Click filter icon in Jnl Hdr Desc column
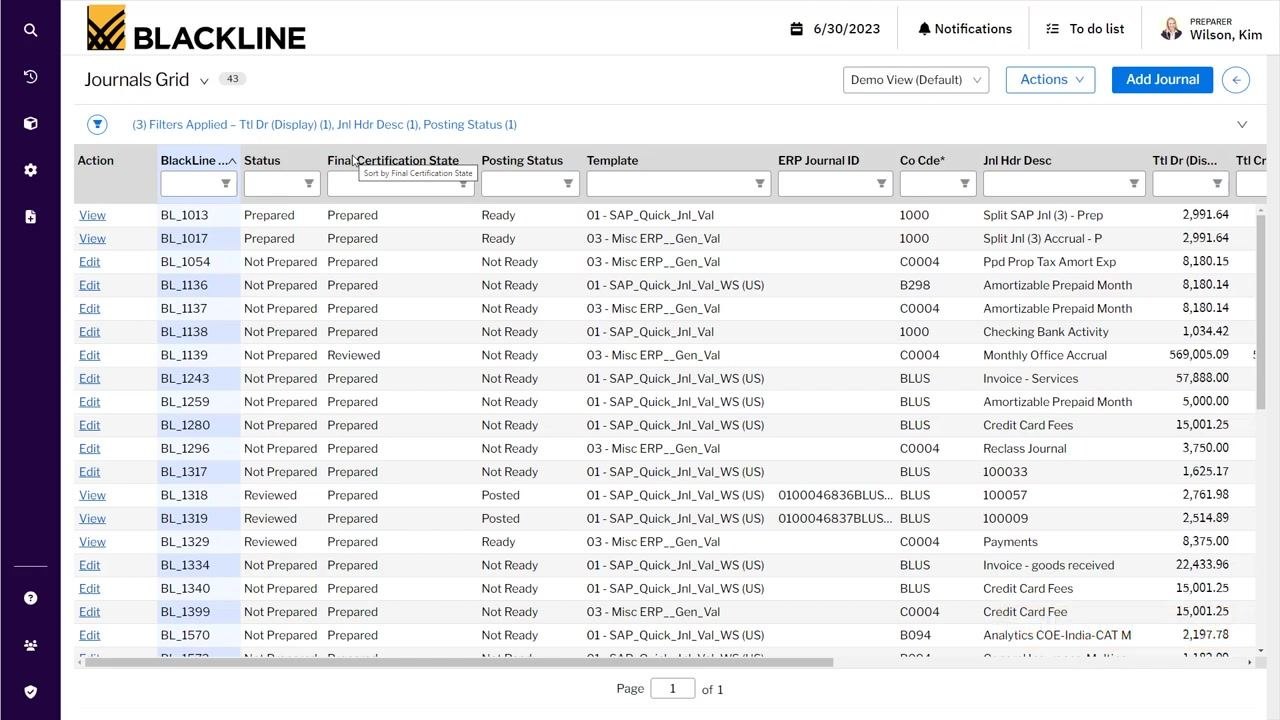The height and width of the screenshot is (720, 1280). (x=1134, y=183)
